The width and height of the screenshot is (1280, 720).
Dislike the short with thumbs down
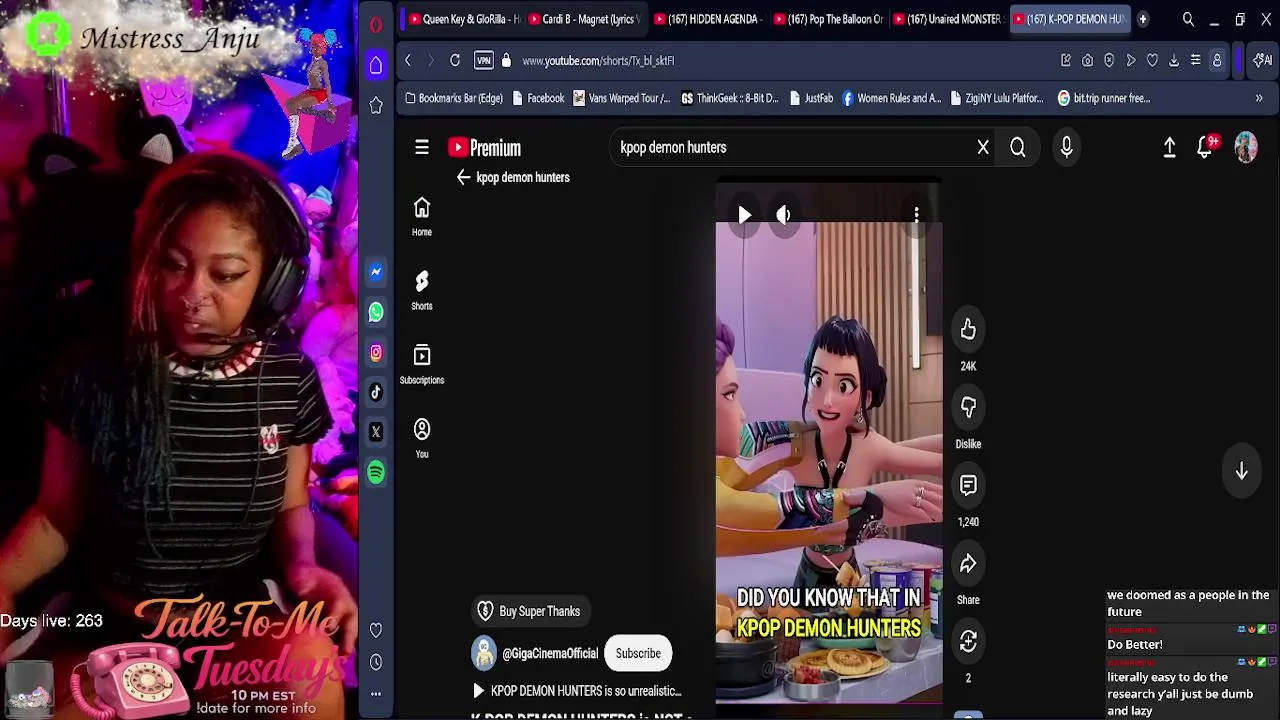968,408
